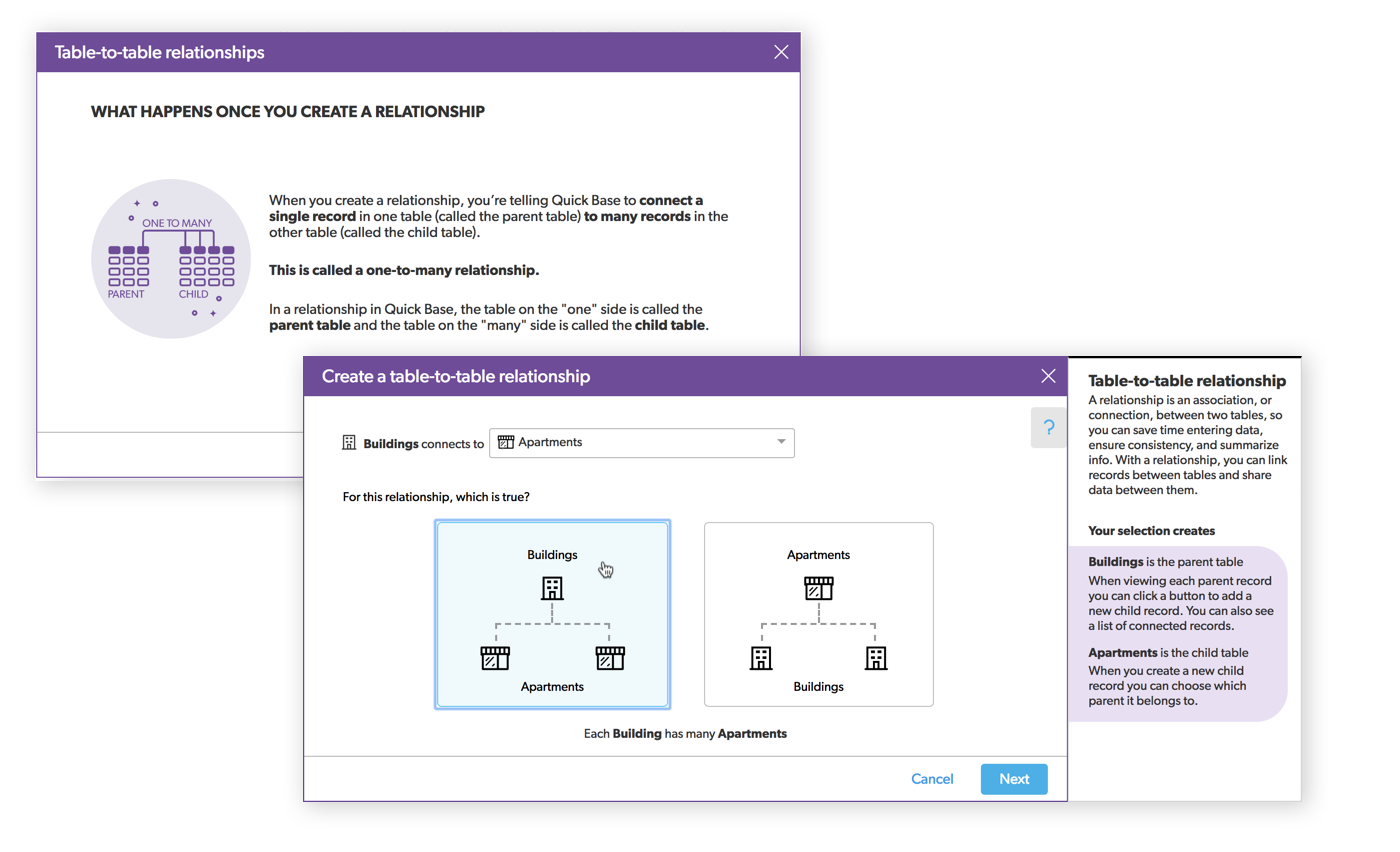Click the 'What happens once you create a relationship' heading

point(288,112)
